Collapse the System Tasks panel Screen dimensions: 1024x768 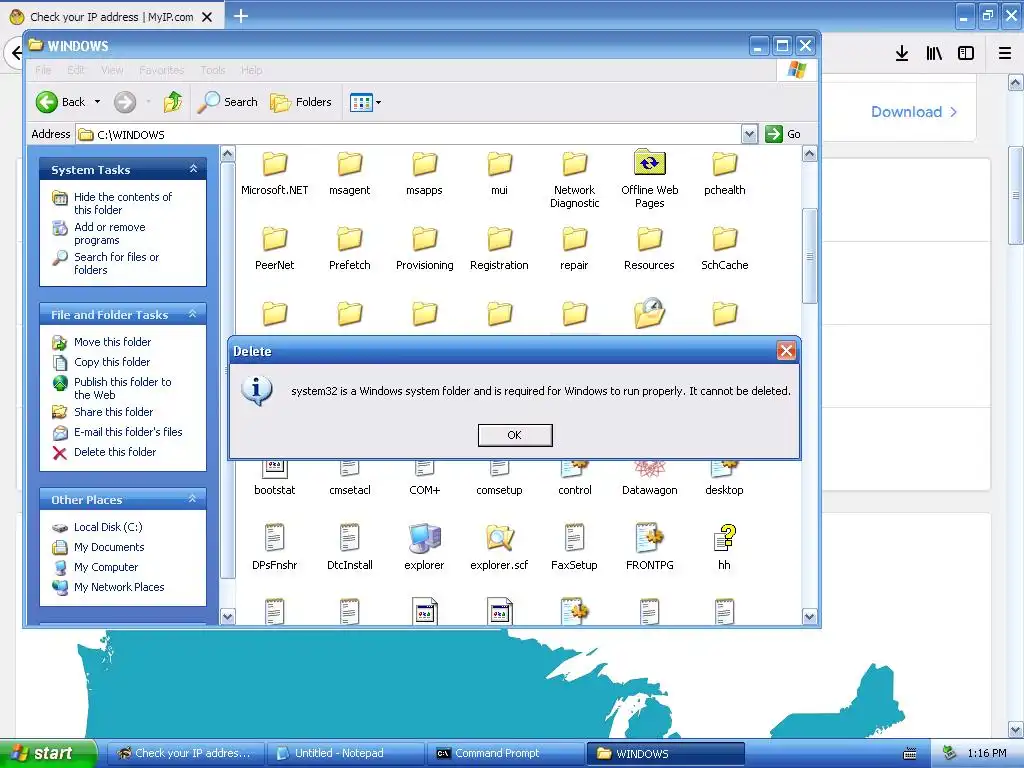point(193,169)
